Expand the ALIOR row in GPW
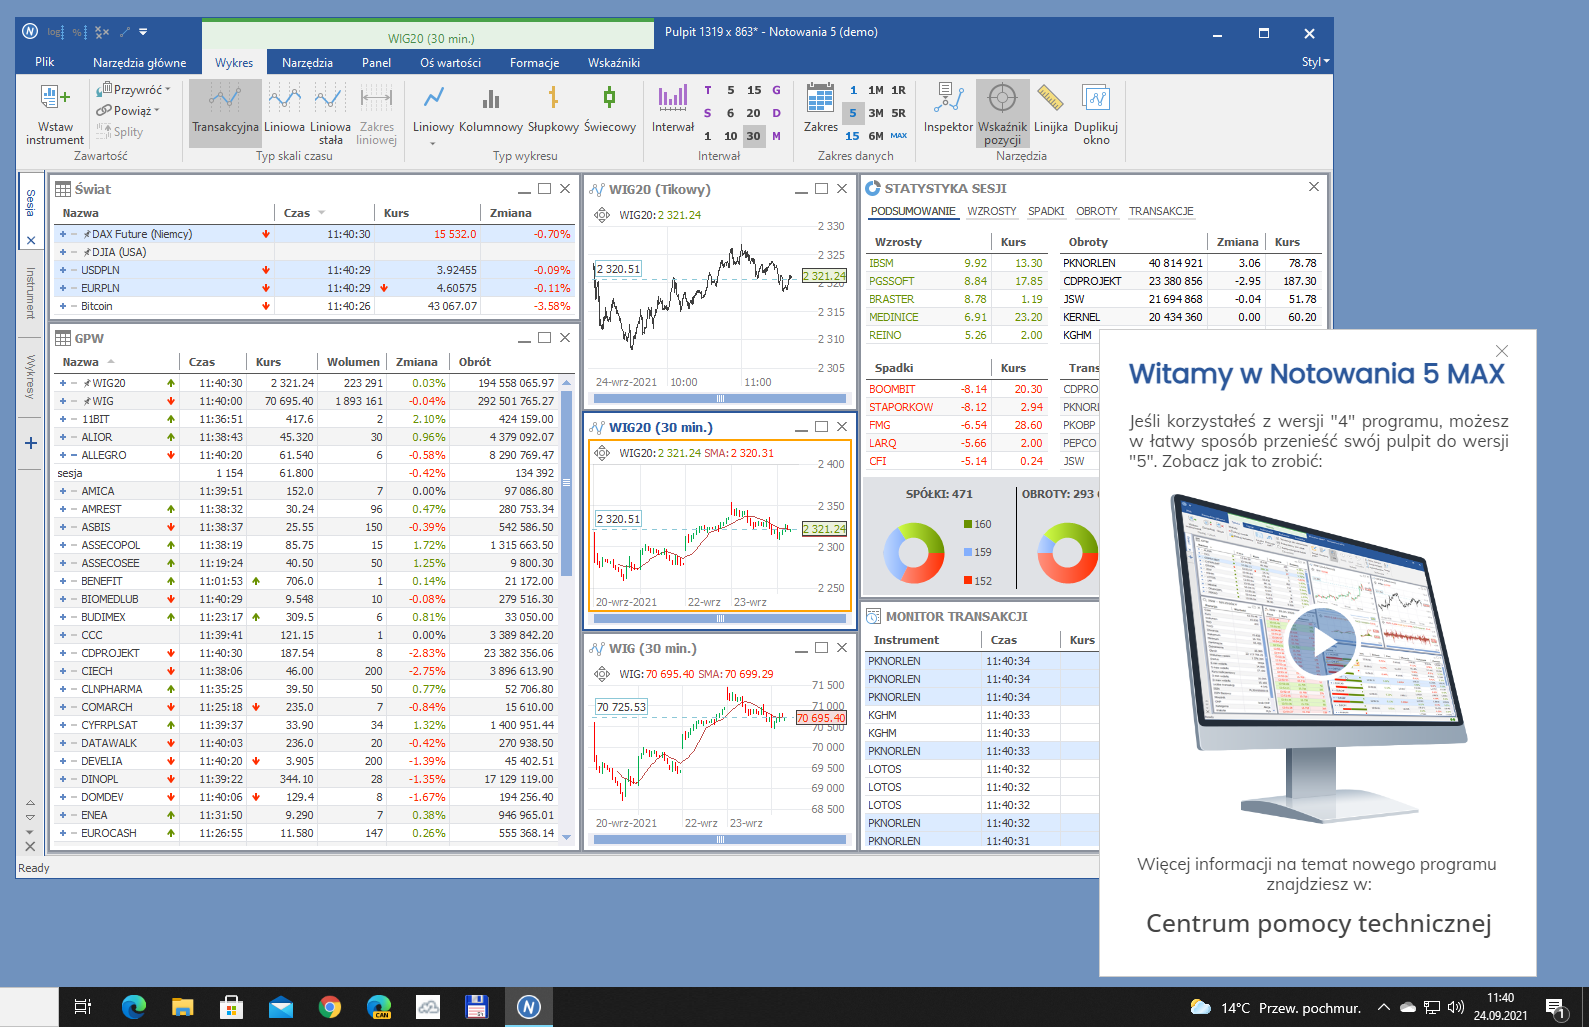1589x1027 pixels. coord(63,437)
